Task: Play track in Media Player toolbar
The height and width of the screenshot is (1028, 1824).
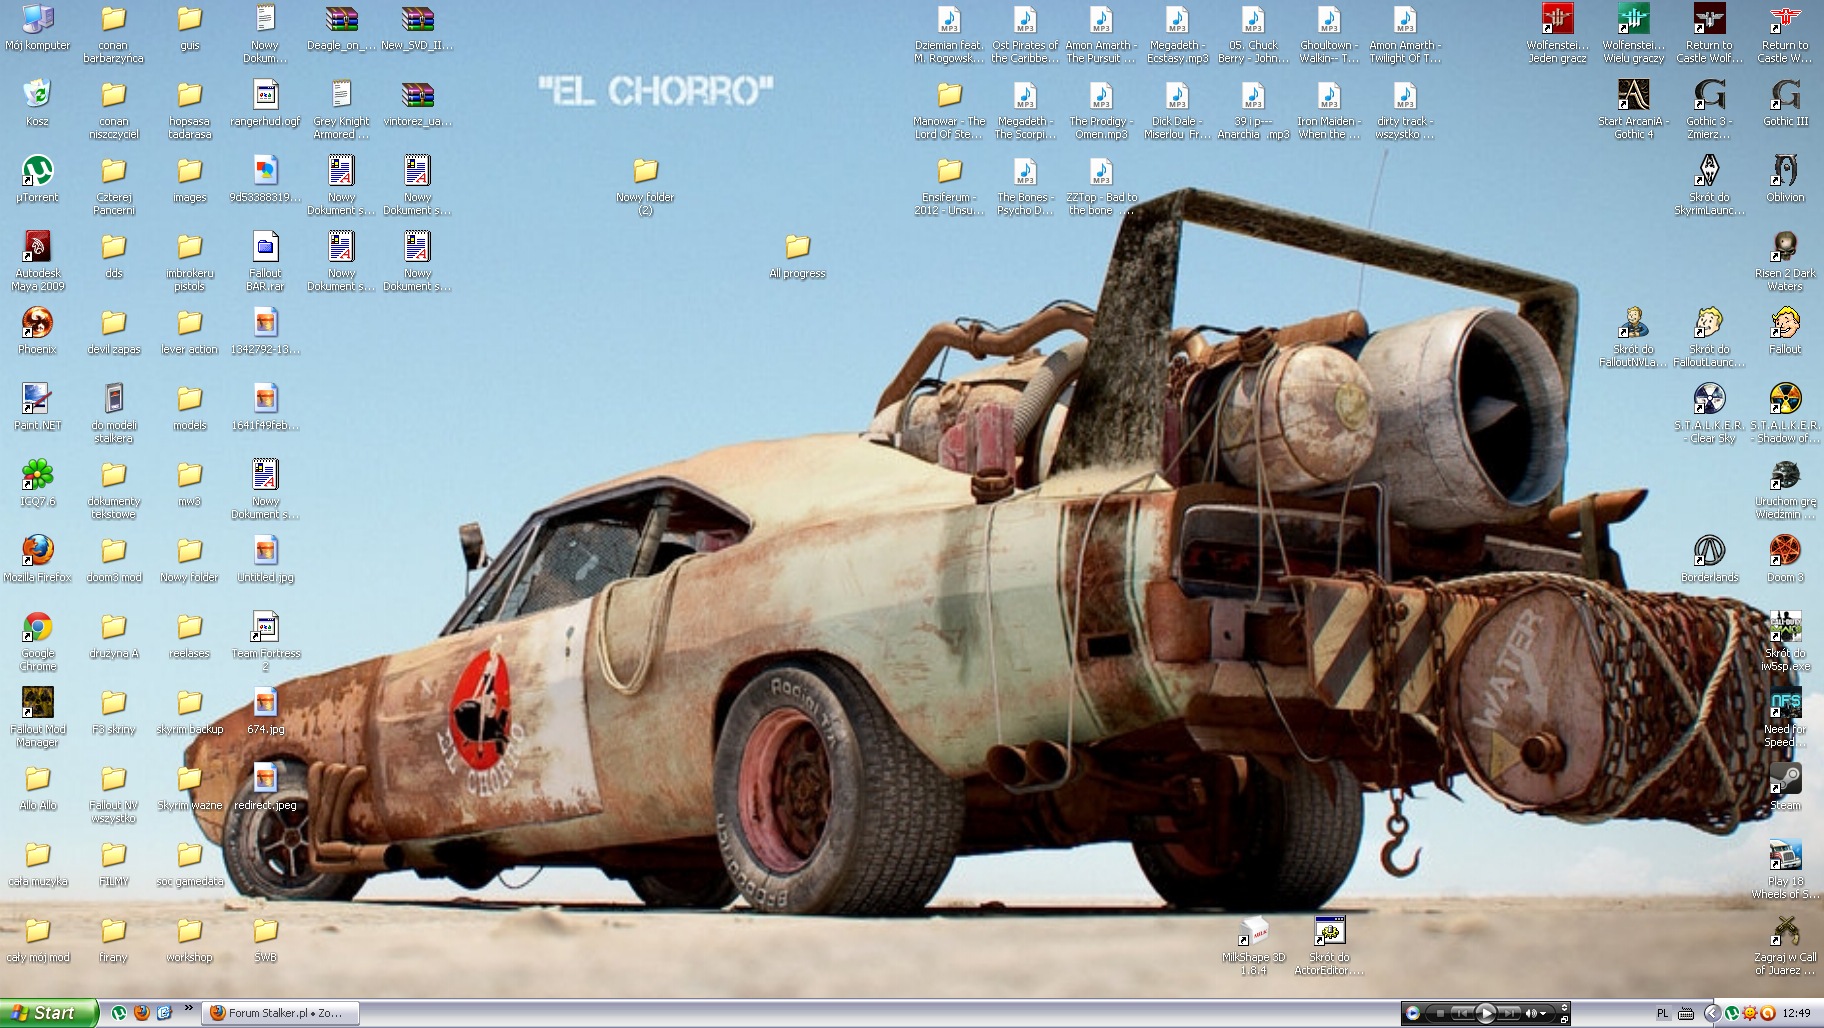Action: coord(1485,1013)
